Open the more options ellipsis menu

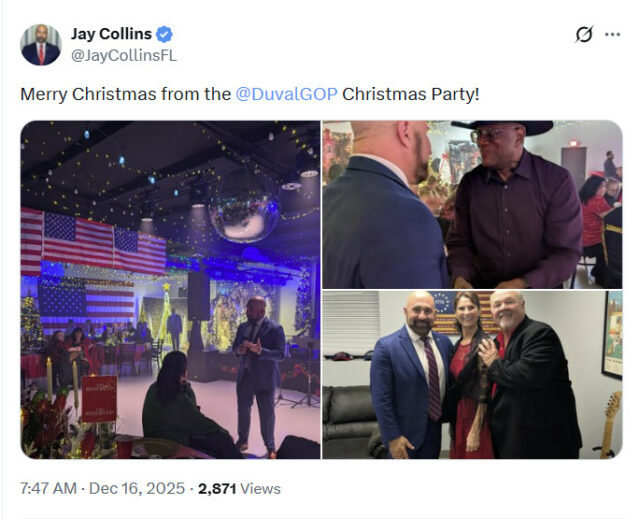(612, 35)
